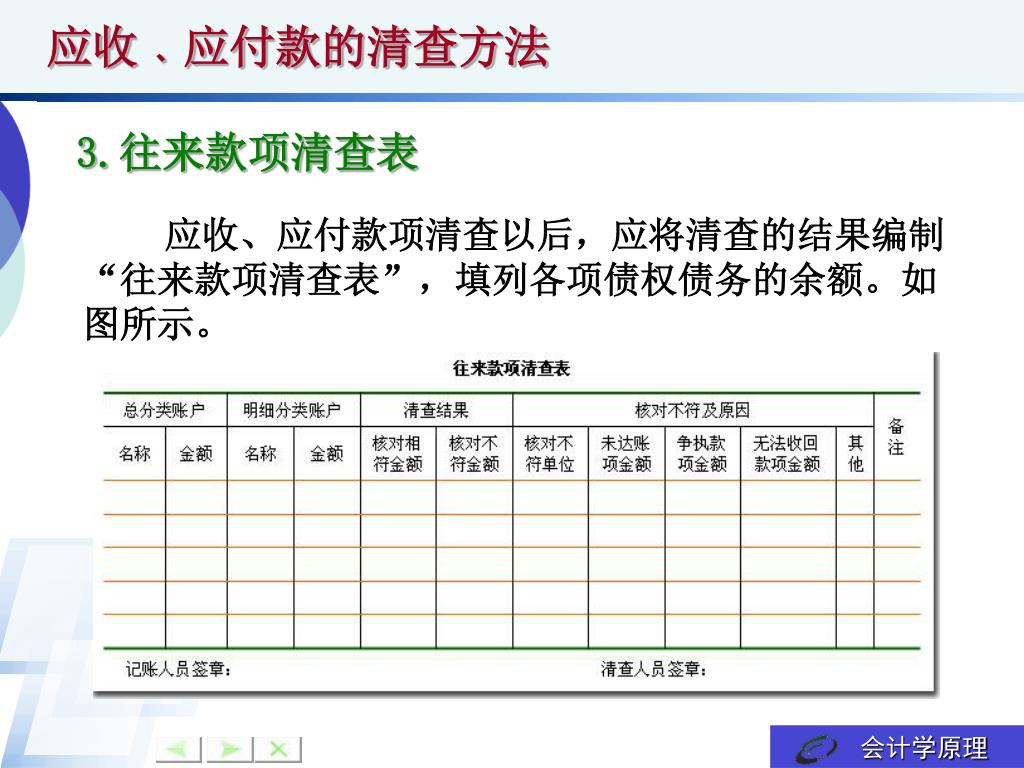This screenshot has height=768, width=1024.
Task: Click the 清查结果 column header
Action: coord(436,410)
